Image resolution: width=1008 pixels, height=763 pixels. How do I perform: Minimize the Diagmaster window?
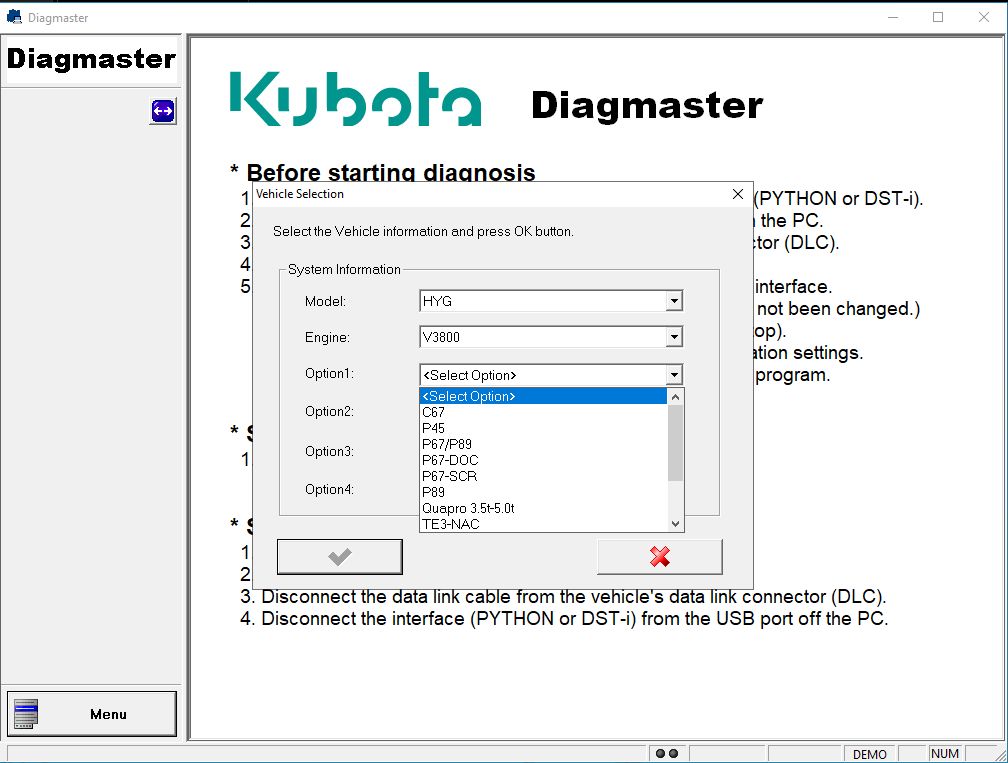[893, 17]
